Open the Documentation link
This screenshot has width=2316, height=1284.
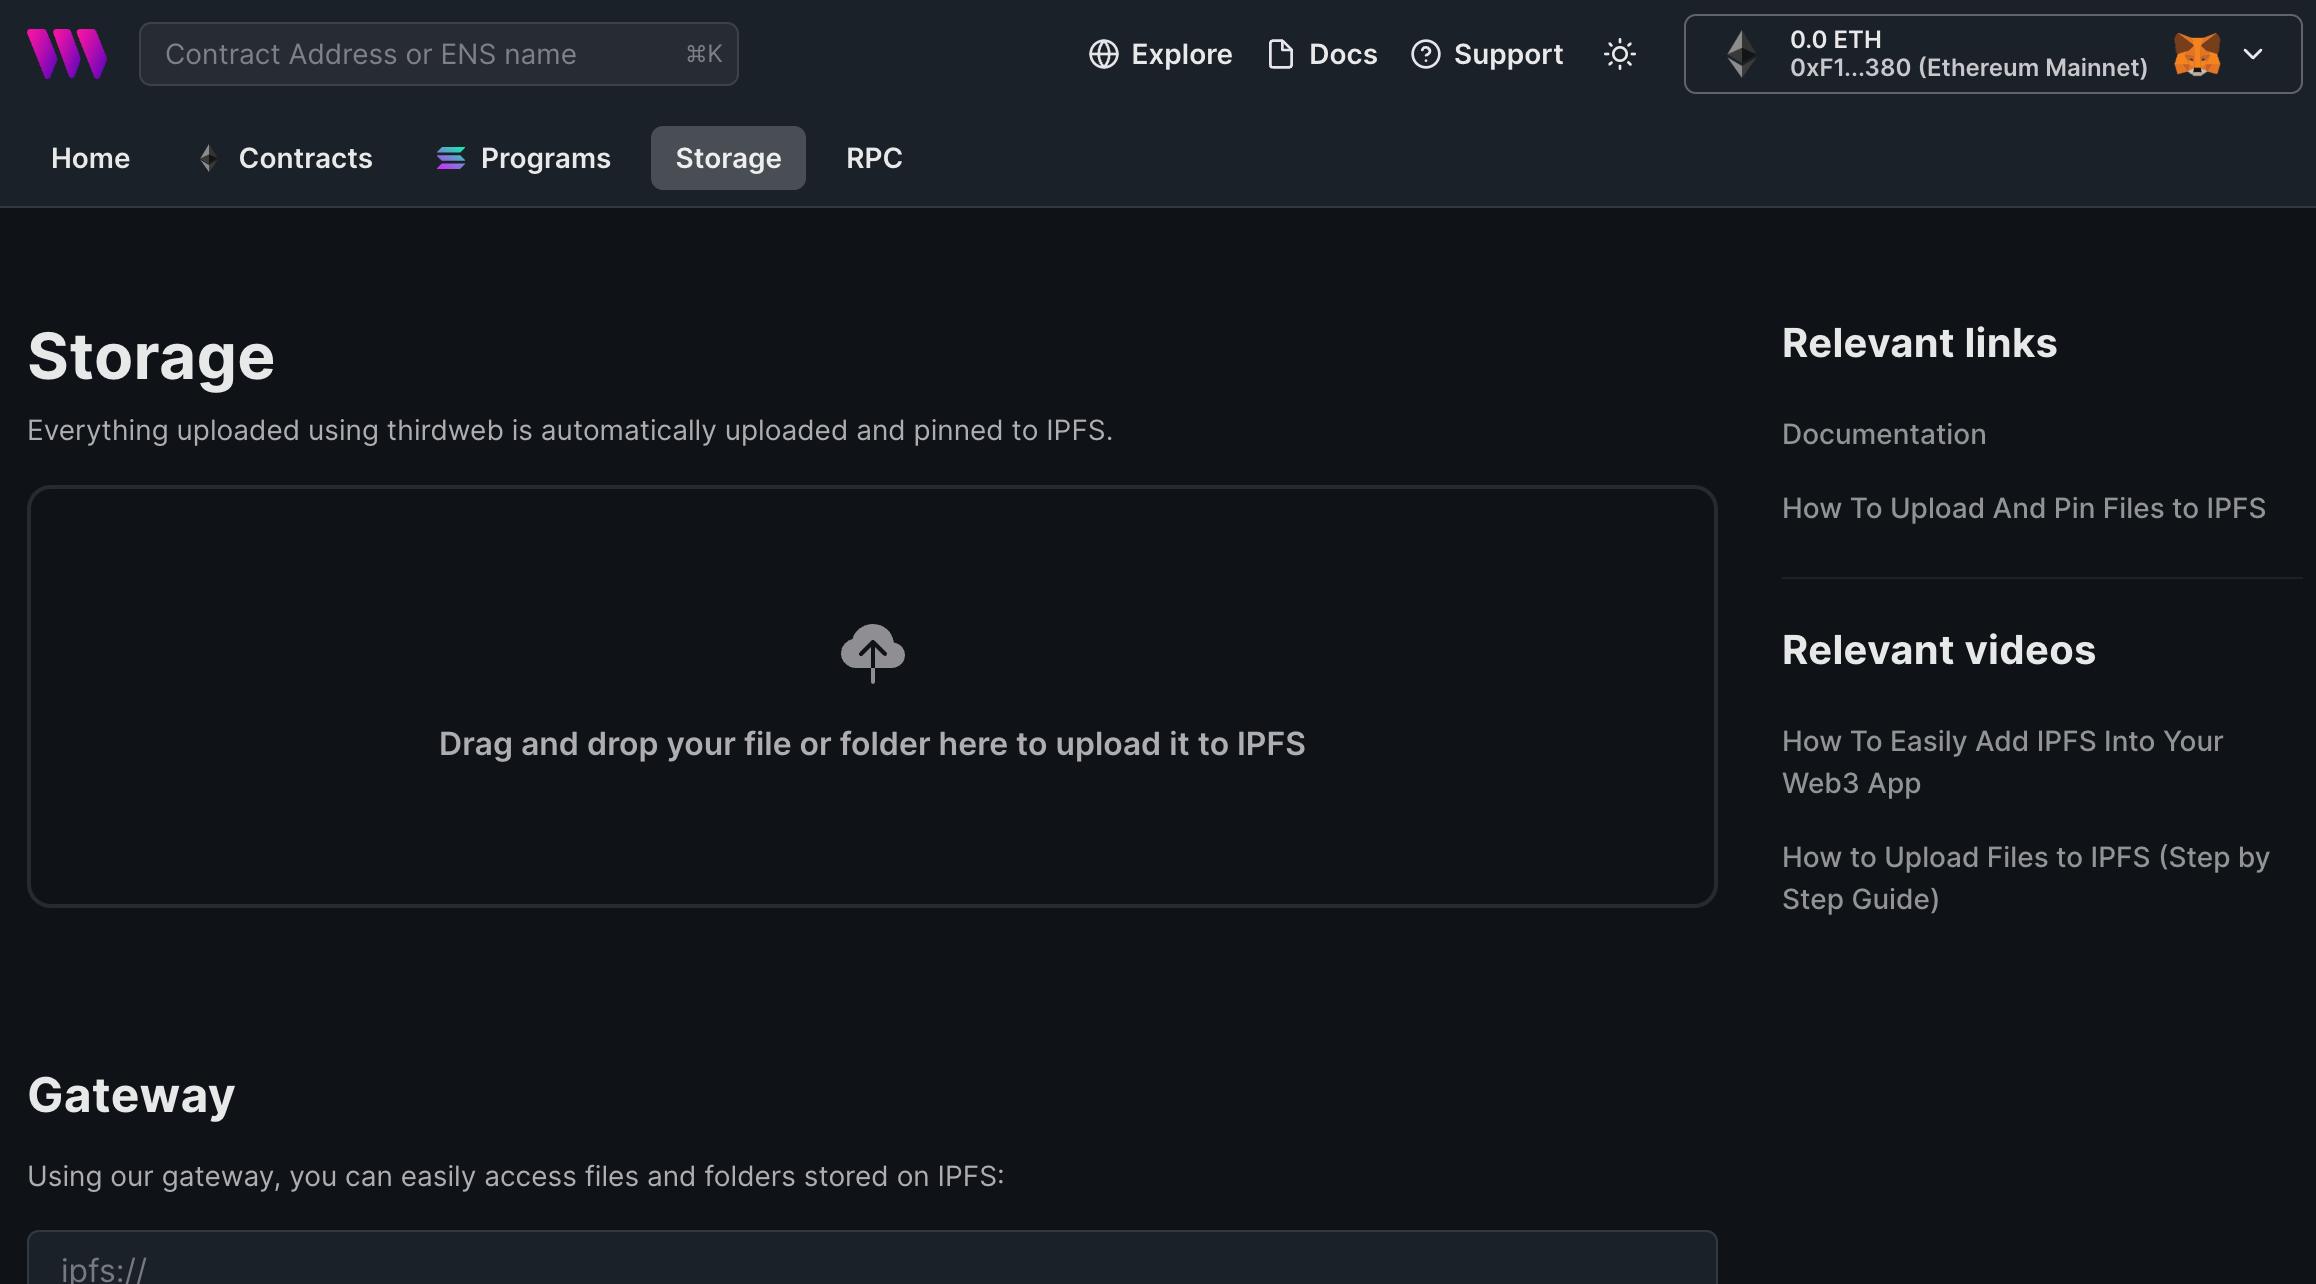[x=1883, y=434]
